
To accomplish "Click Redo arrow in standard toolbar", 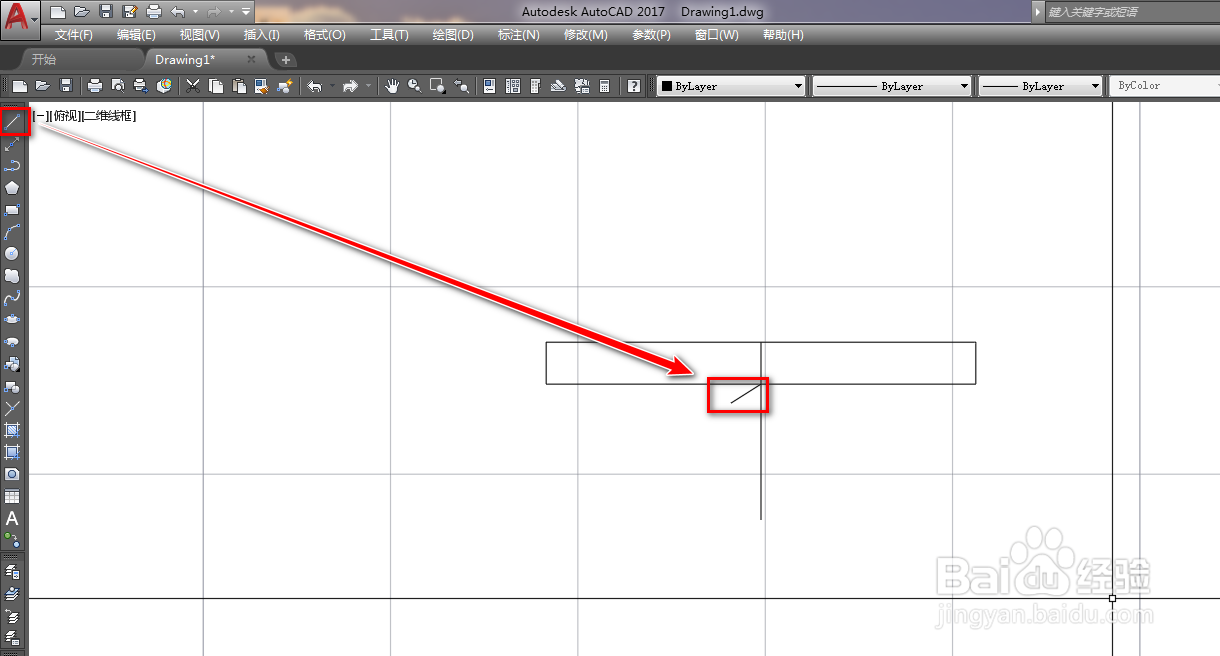I will (349, 86).
